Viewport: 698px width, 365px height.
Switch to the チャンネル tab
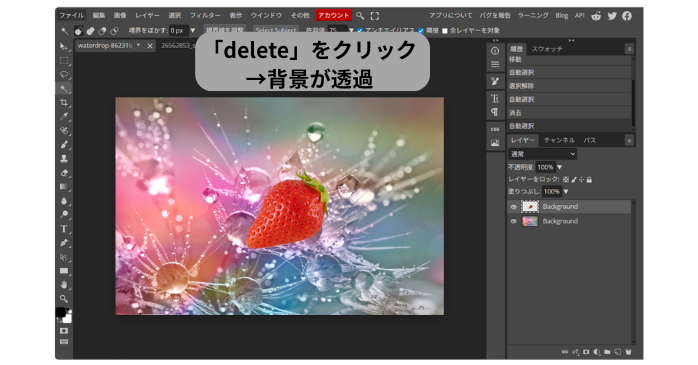(x=559, y=140)
